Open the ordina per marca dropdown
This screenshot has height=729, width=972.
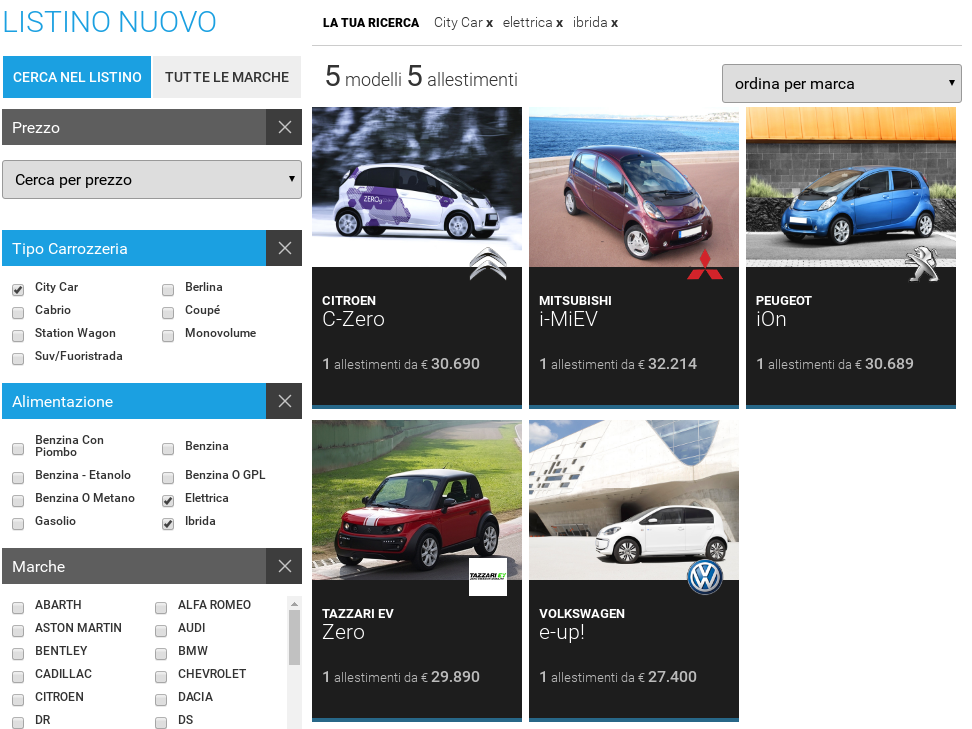[841, 84]
